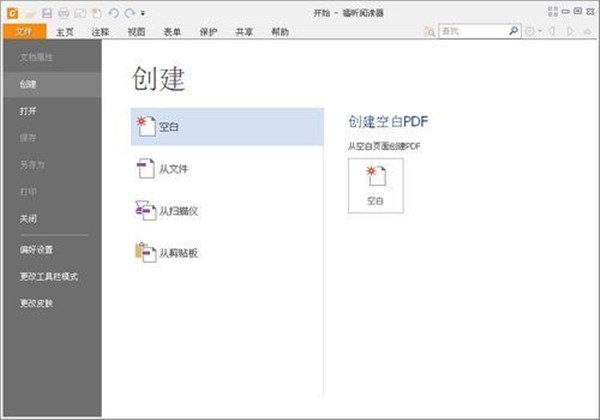Select the 空白 create option row

point(227,127)
